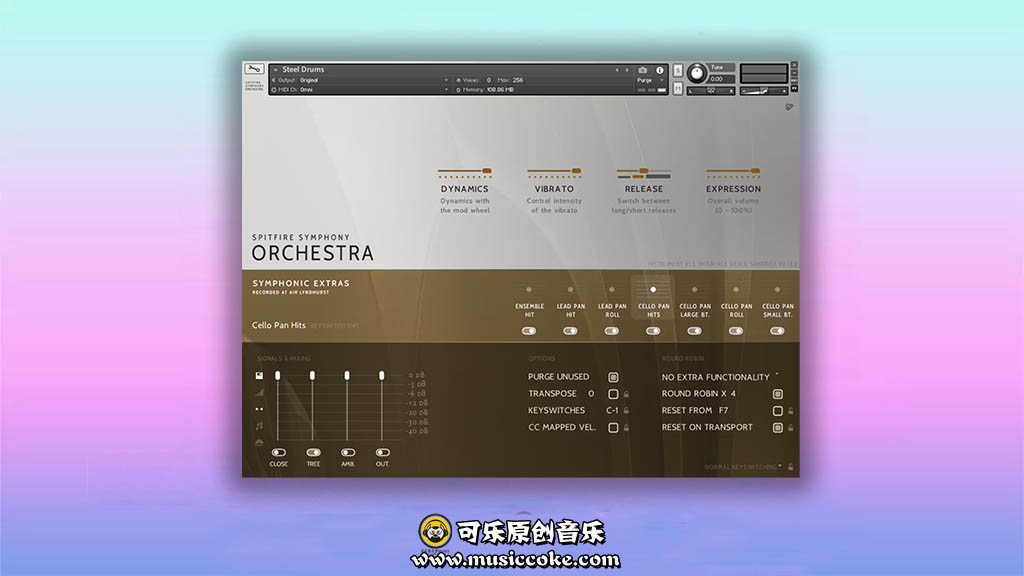Image resolution: width=1024 pixels, height=576 pixels.
Task: Toggle load switch under Ensemble Hit
Action: pyautogui.click(x=529, y=331)
